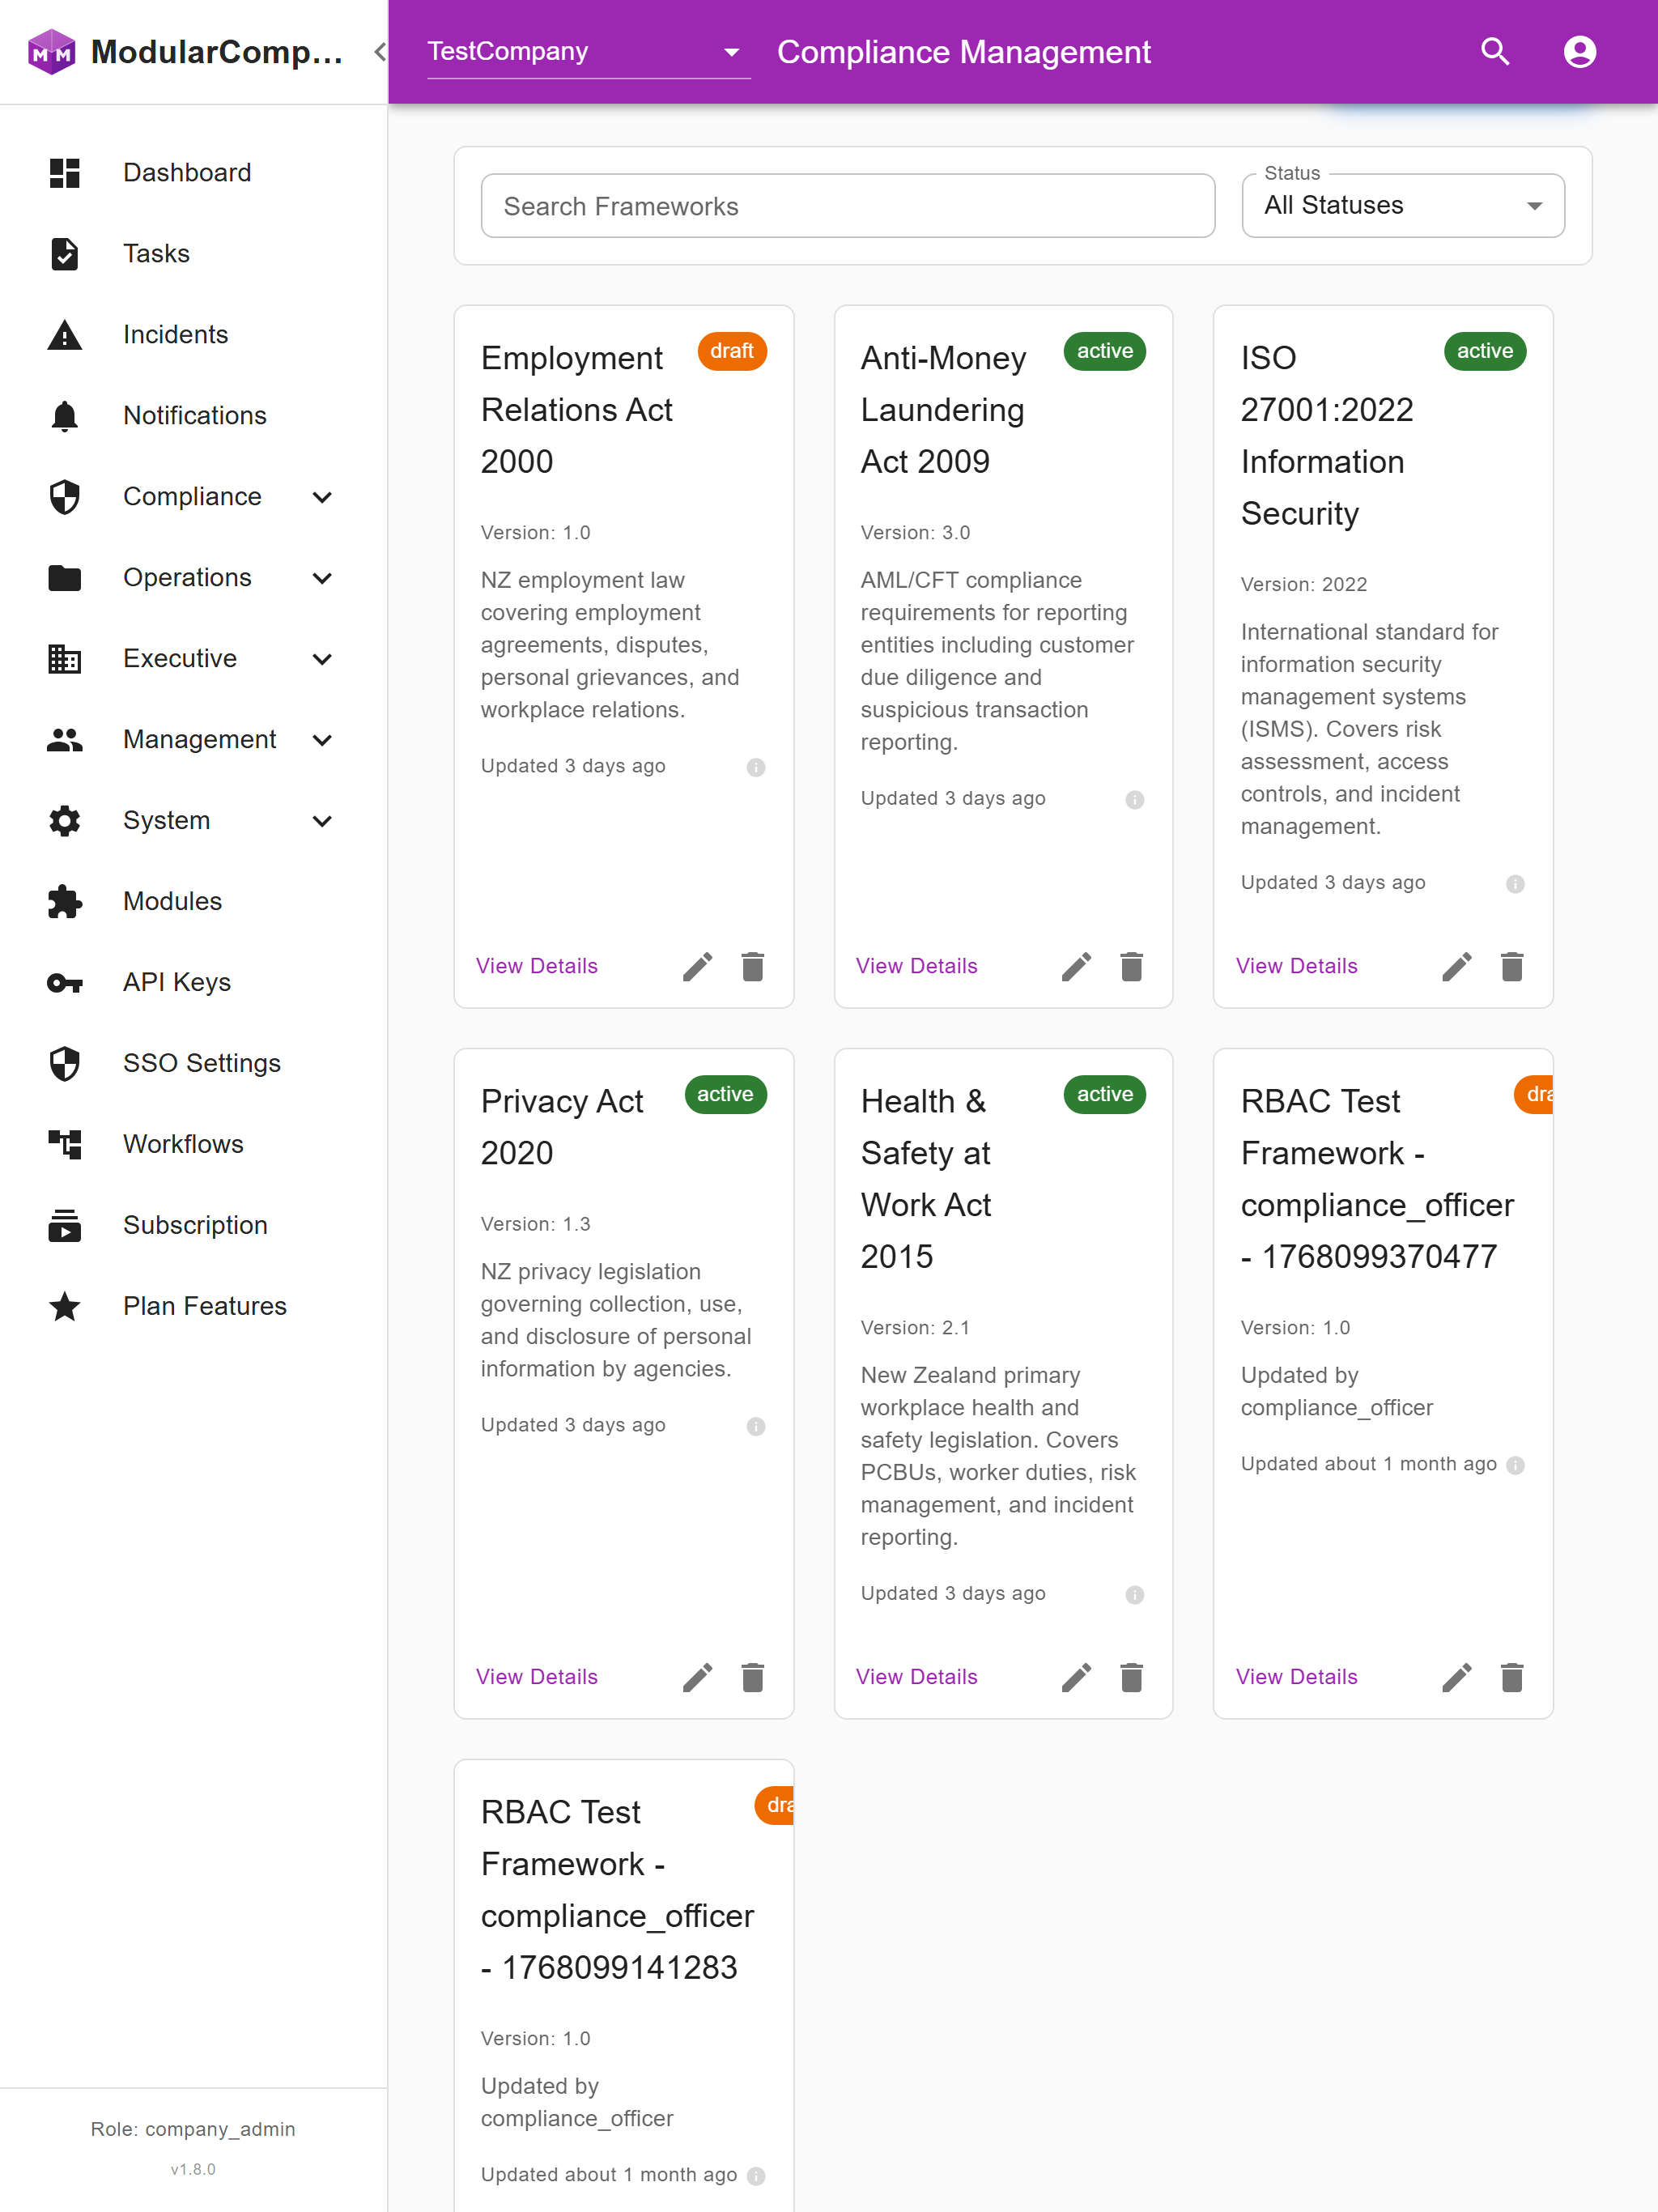Focus the Search Frameworks input field
This screenshot has width=1658, height=2212.
coord(848,206)
